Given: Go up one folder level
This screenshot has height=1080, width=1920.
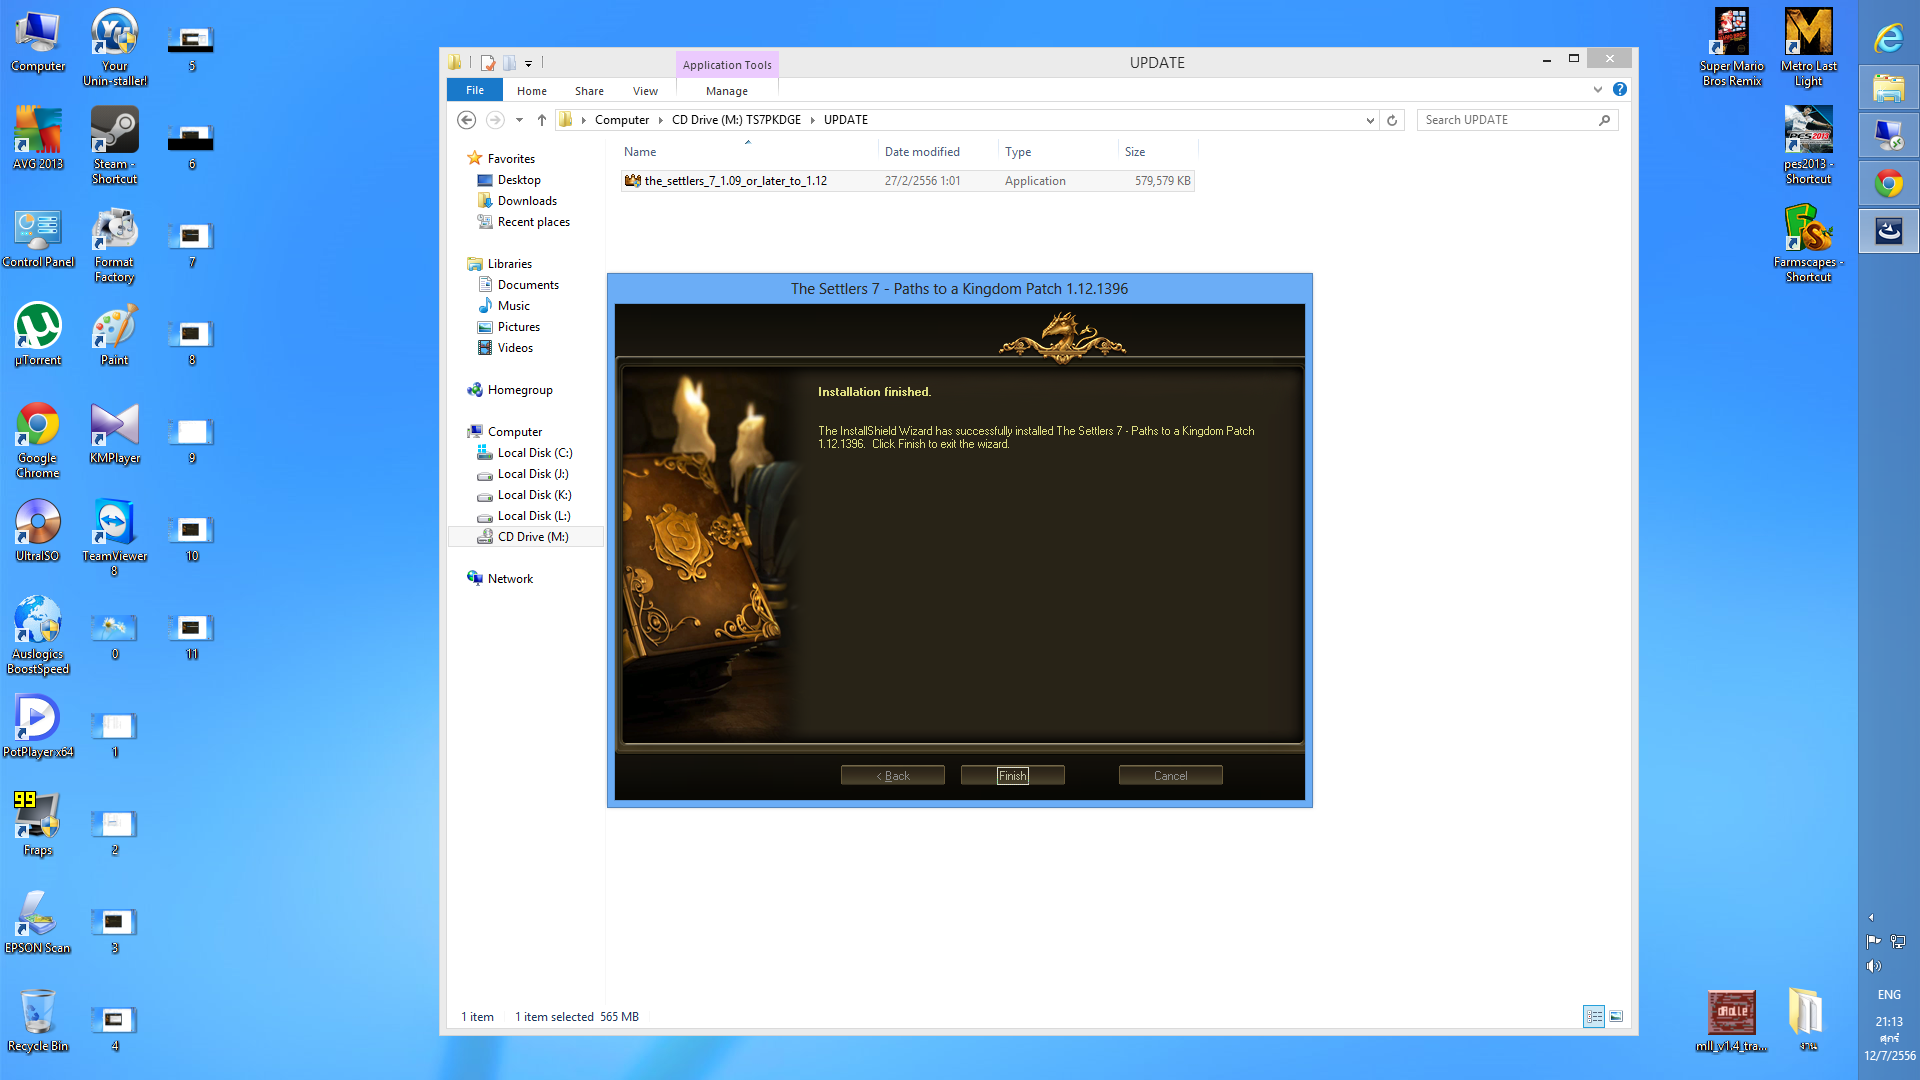Looking at the screenshot, I should (542, 120).
